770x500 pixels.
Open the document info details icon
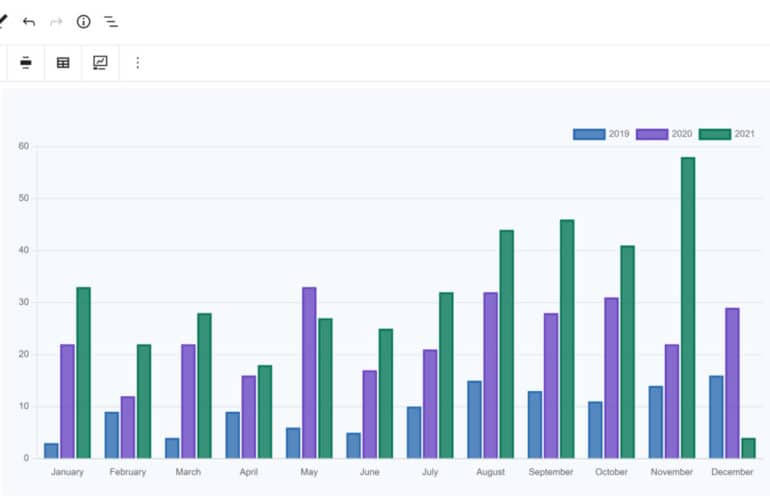84,21
